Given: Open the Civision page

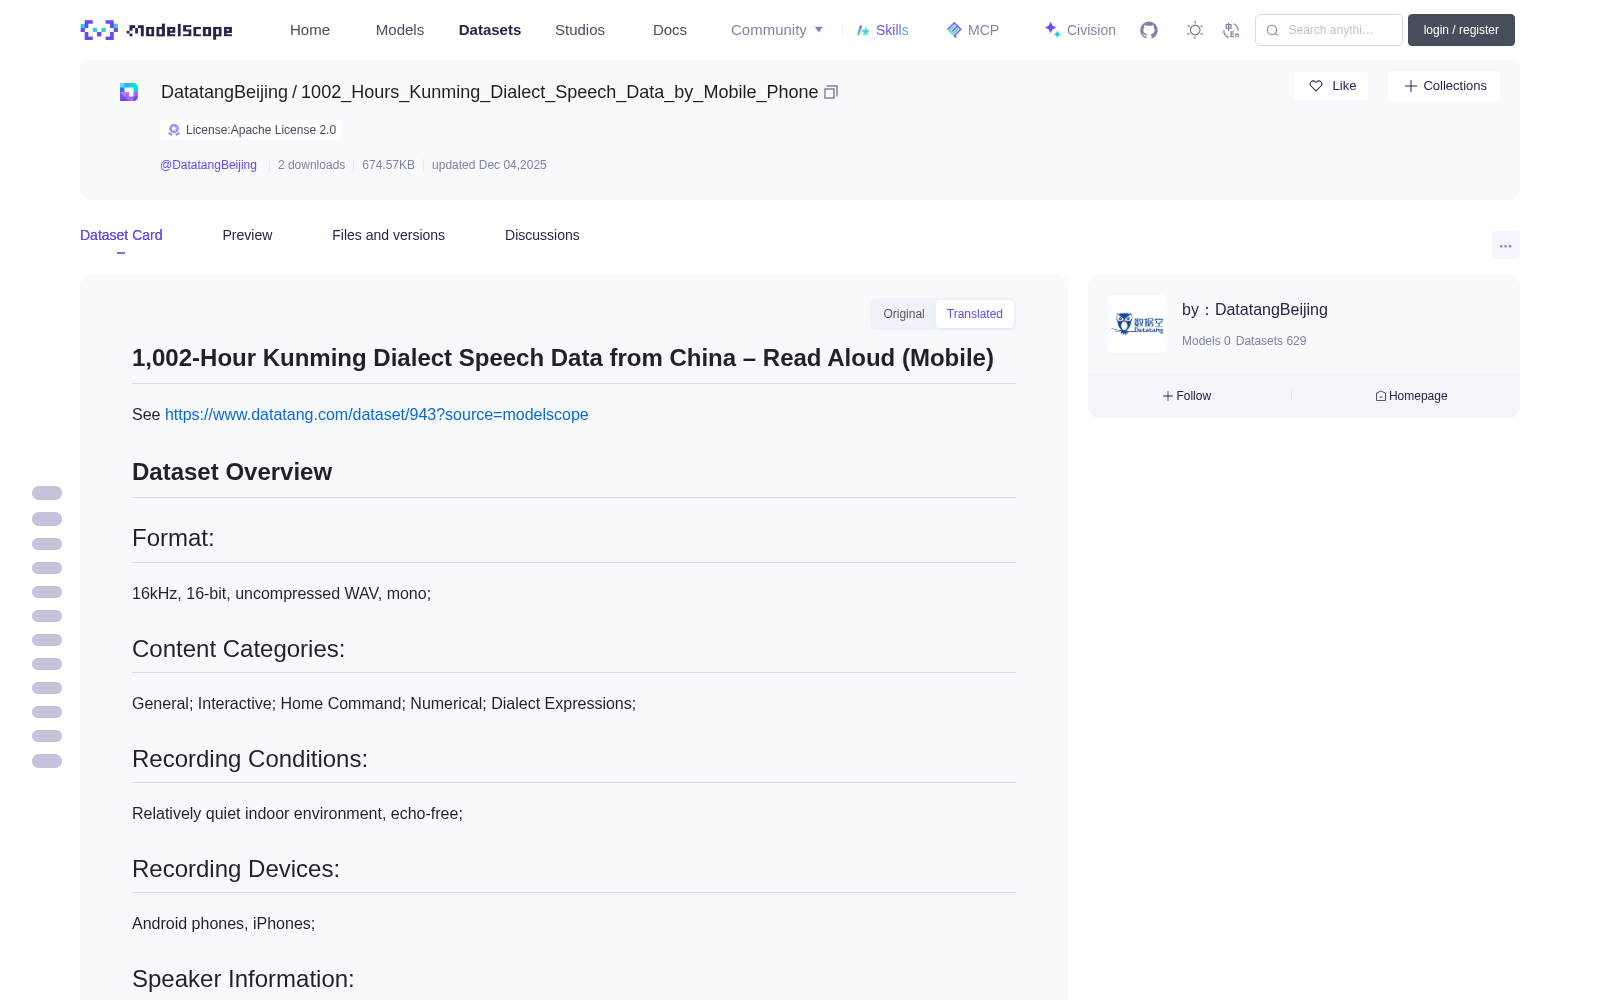Looking at the screenshot, I should (x=1080, y=30).
